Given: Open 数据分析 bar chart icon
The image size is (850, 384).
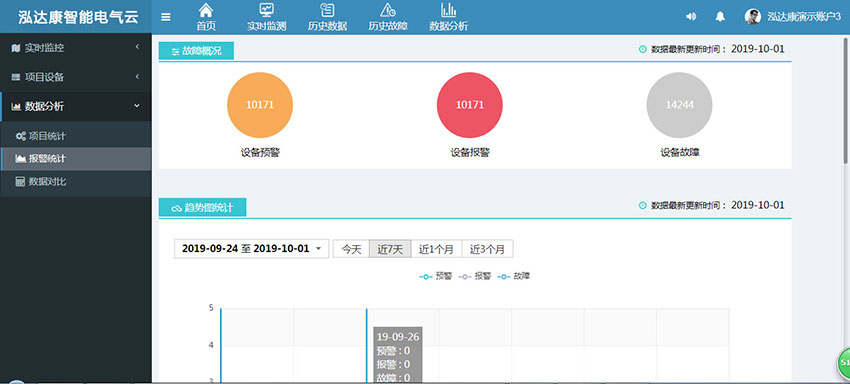Looking at the screenshot, I should click(x=448, y=10).
